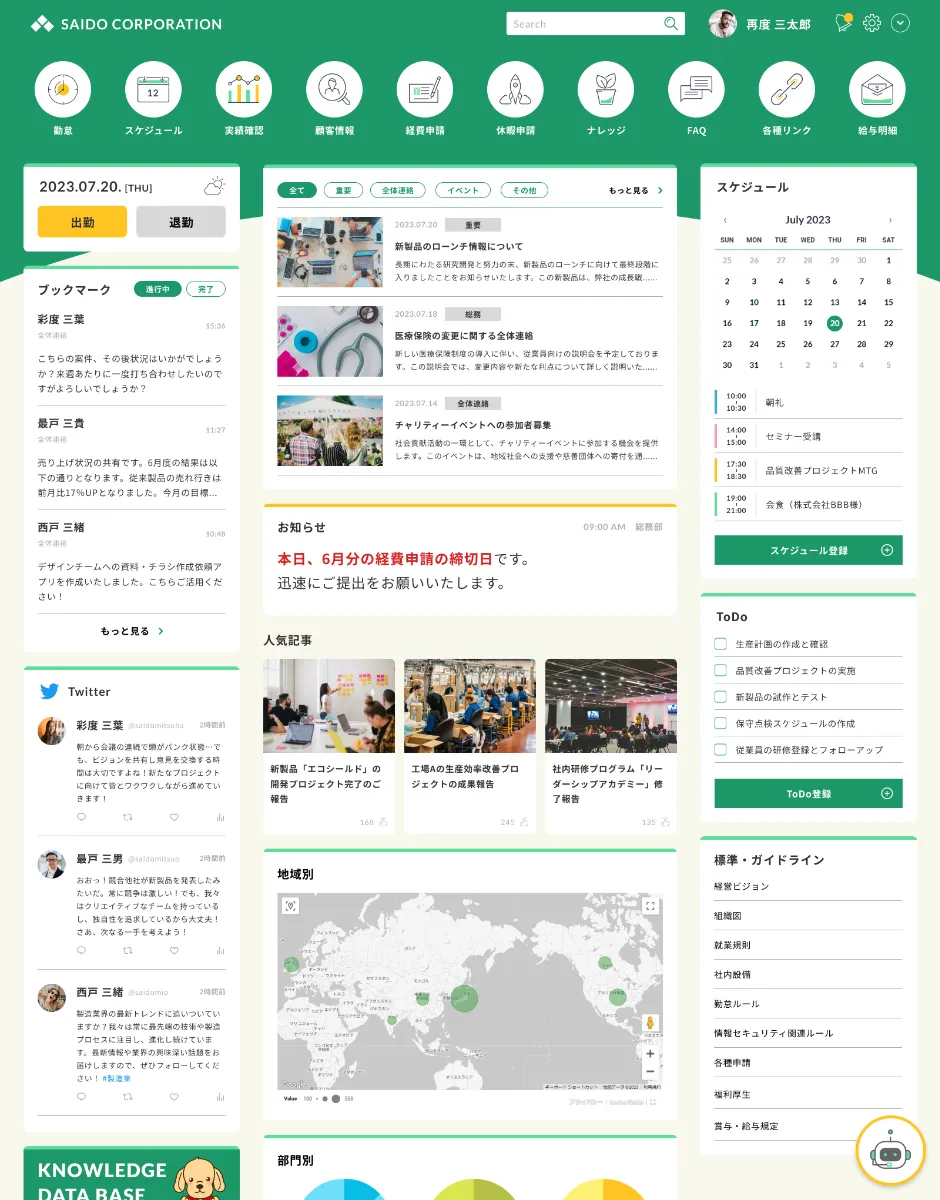
Task: Open the スケジュール calendar icon
Action: (x=153, y=89)
